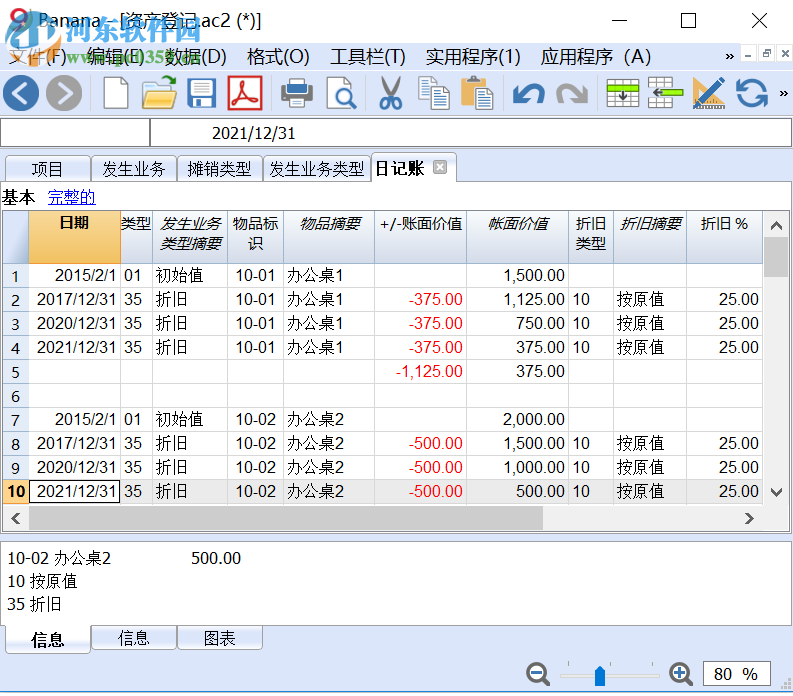The height and width of the screenshot is (696, 793).
Task: Open the 工具栏(T) menu
Action: click(368, 57)
